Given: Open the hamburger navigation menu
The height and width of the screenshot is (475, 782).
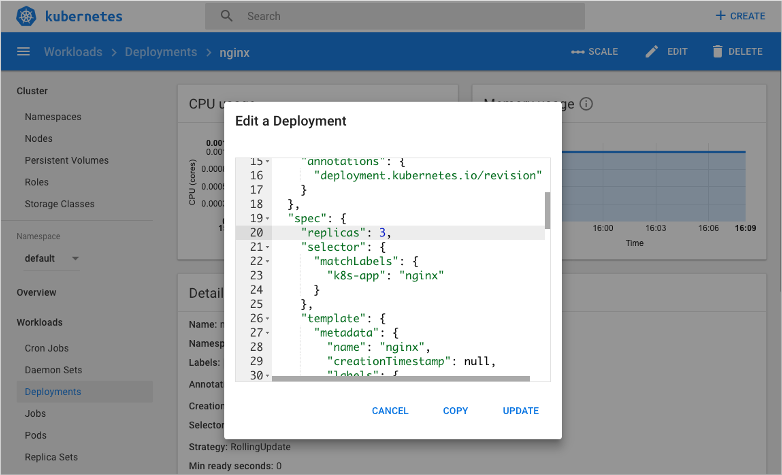Looking at the screenshot, I should tap(23, 51).
